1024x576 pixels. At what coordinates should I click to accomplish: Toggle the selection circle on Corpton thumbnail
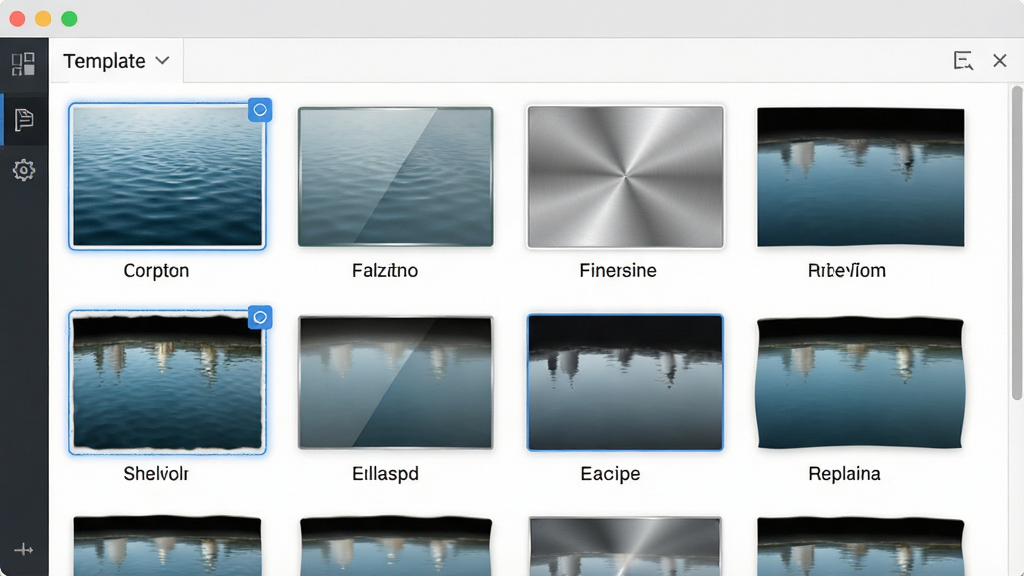click(x=260, y=110)
